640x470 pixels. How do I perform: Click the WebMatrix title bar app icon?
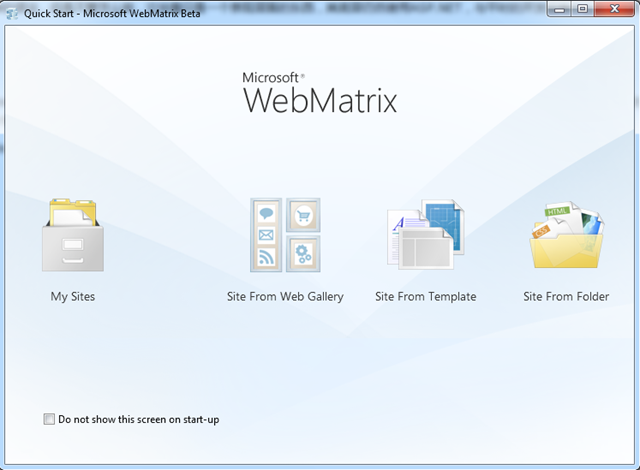(x=12, y=13)
